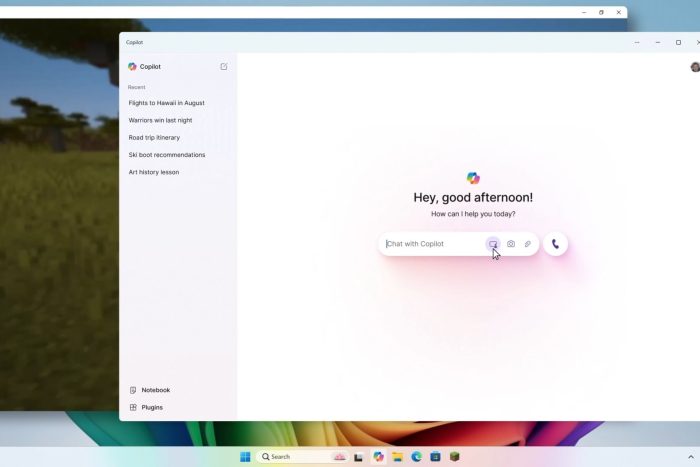Start a voice call with phone button
700x467 pixels.
coord(555,244)
